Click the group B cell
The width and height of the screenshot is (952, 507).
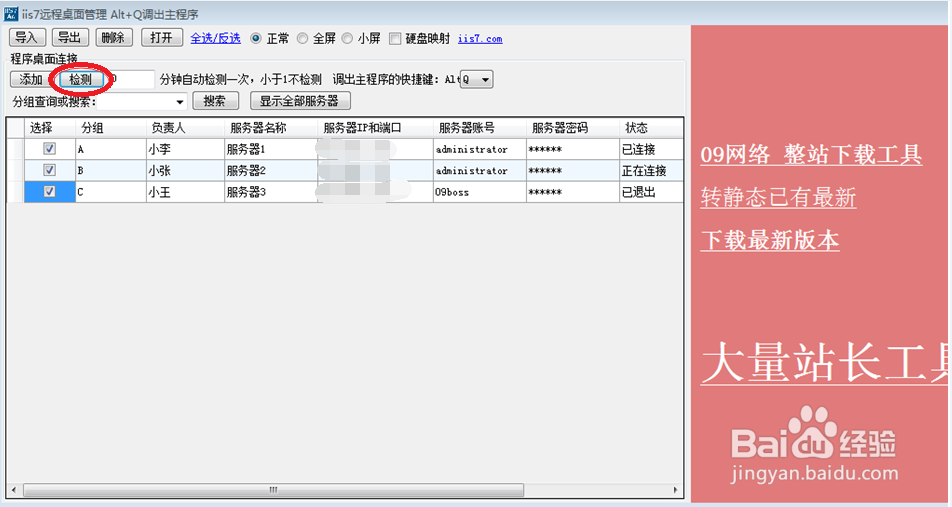pos(111,171)
